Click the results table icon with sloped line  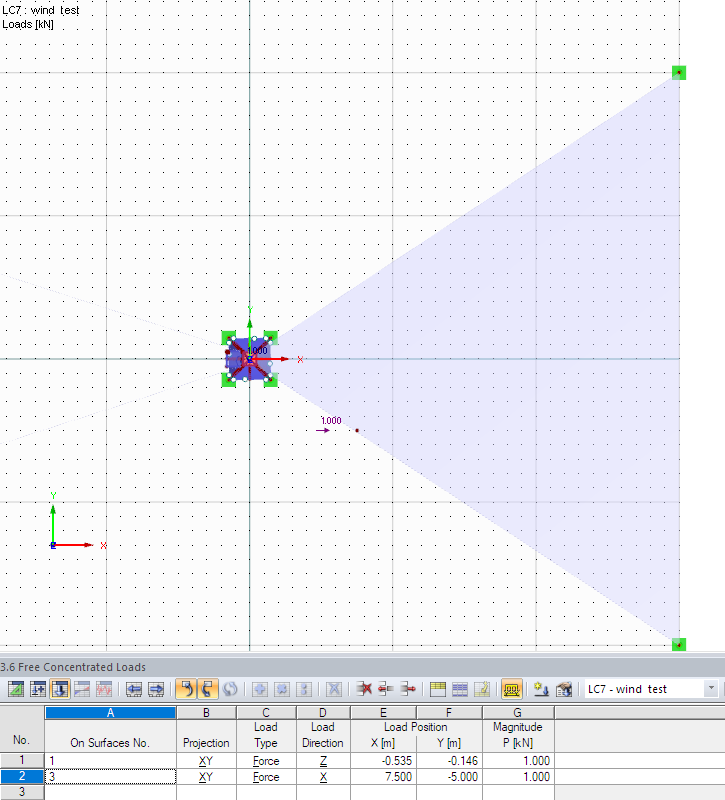(82, 689)
